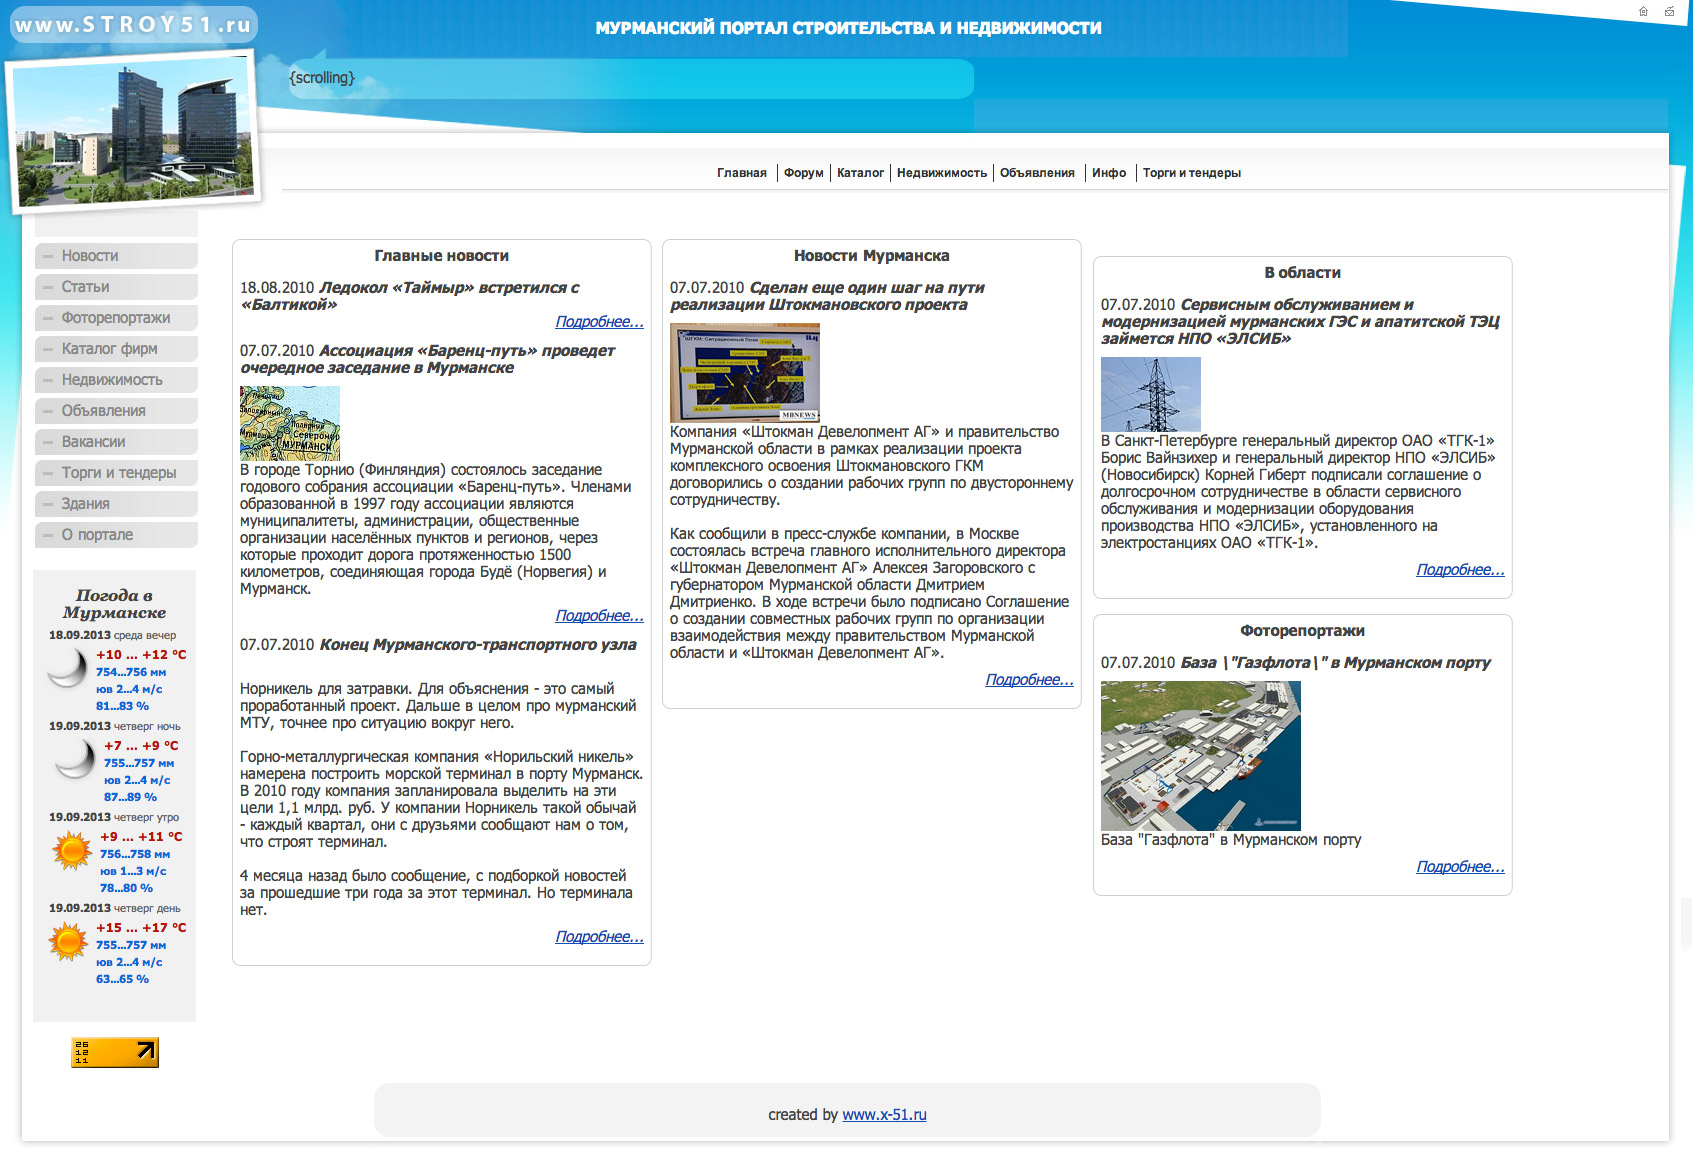The width and height of the screenshot is (1693, 1158).
Task: Click the sun icon for Thursday morning
Action: [72, 851]
